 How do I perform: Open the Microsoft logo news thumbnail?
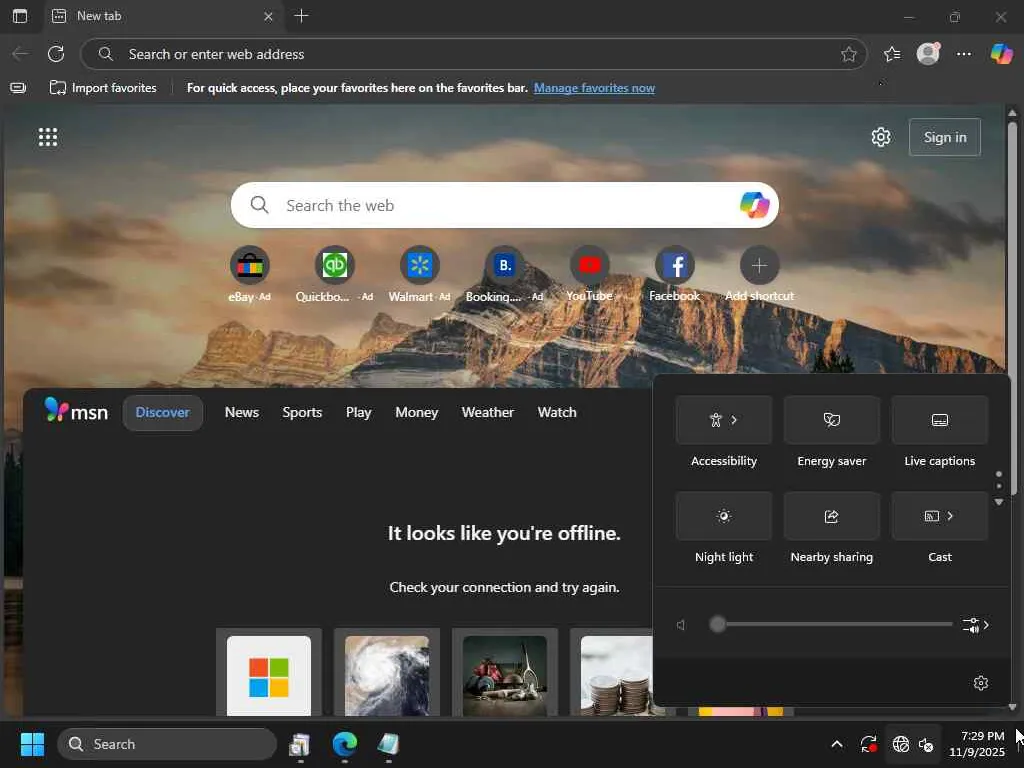tap(268, 676)
